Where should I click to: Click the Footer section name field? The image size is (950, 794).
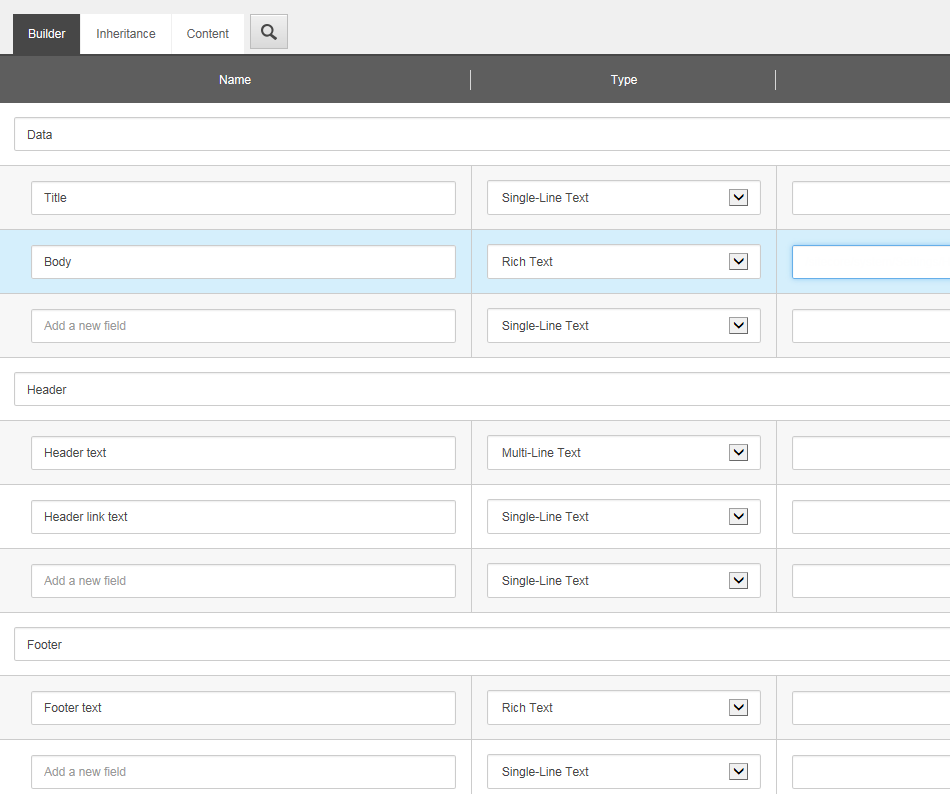(480, 645)
